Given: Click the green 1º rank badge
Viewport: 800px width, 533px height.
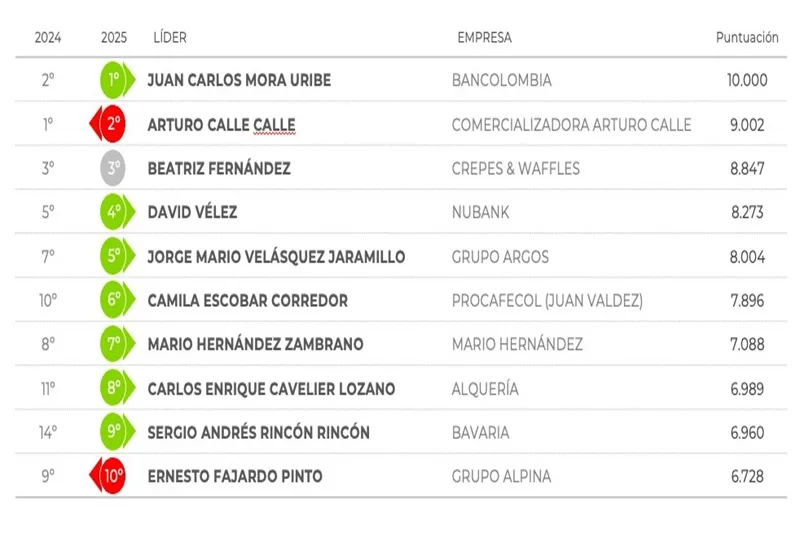Looking at the screenshot, I should [x=114, y=80].
